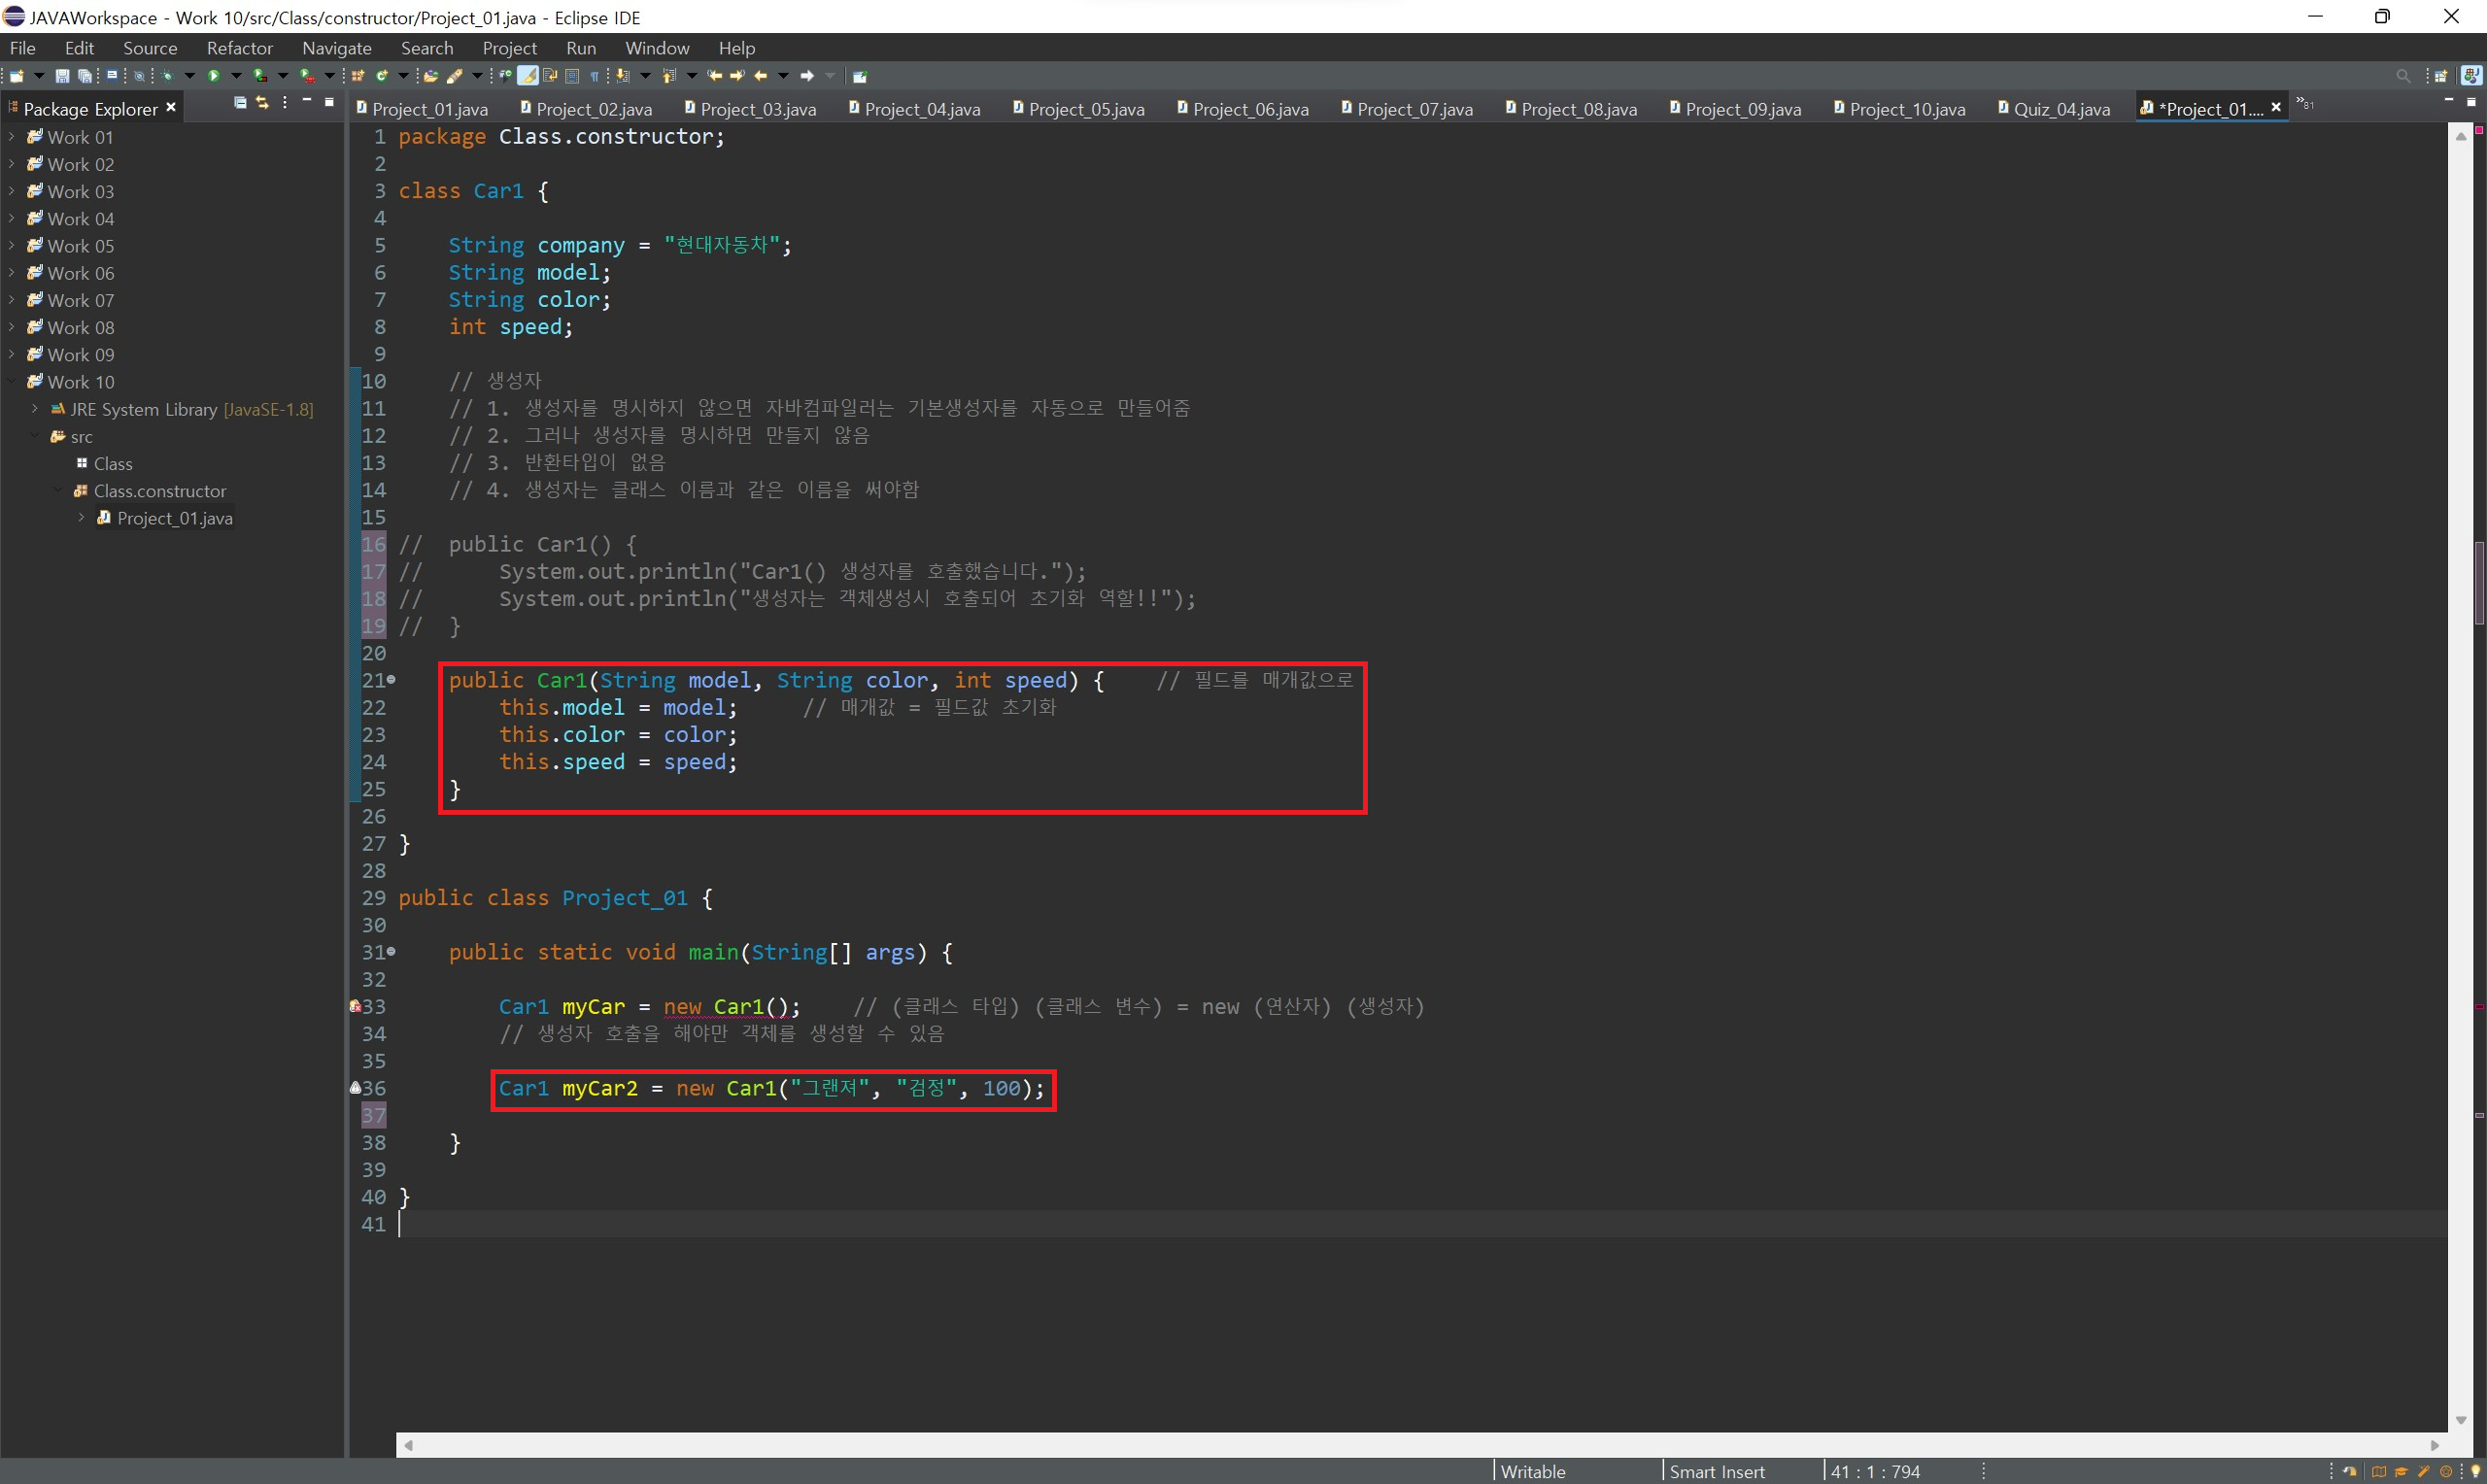Screen dimensions: 2487x1484
Task: Click the Search magnifier icon top right
Action: pyautogui.click(x=2402, y=76)
